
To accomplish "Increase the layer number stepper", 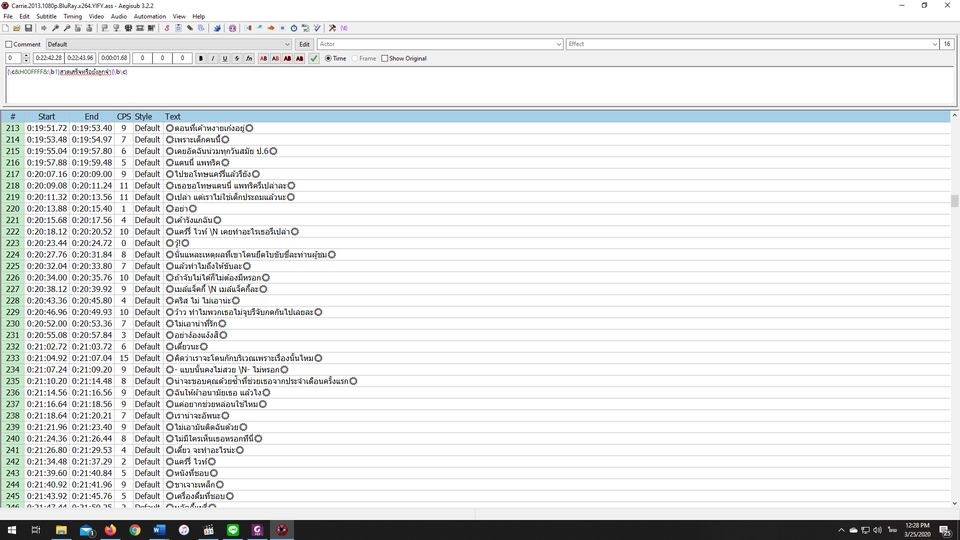I will coord(26,56).
